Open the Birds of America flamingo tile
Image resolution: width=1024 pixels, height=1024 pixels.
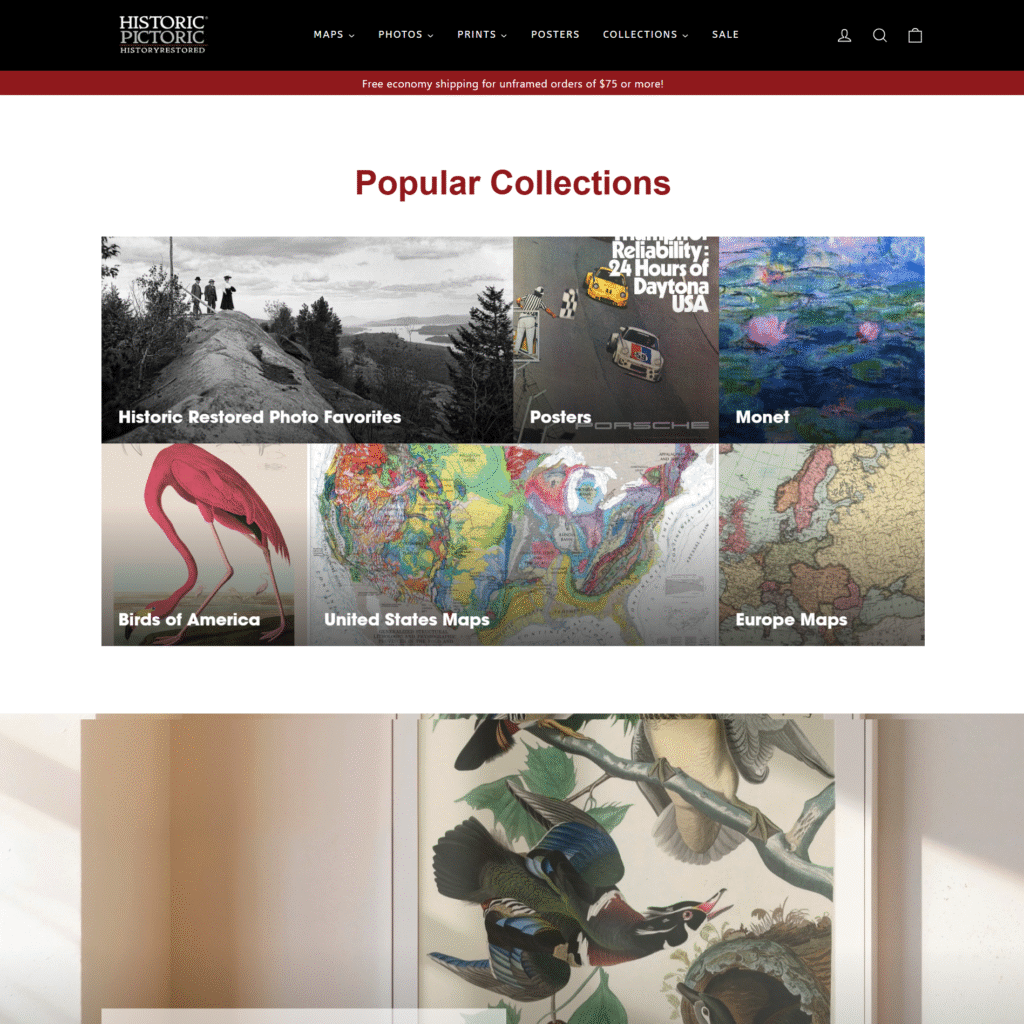click(204, 545)
